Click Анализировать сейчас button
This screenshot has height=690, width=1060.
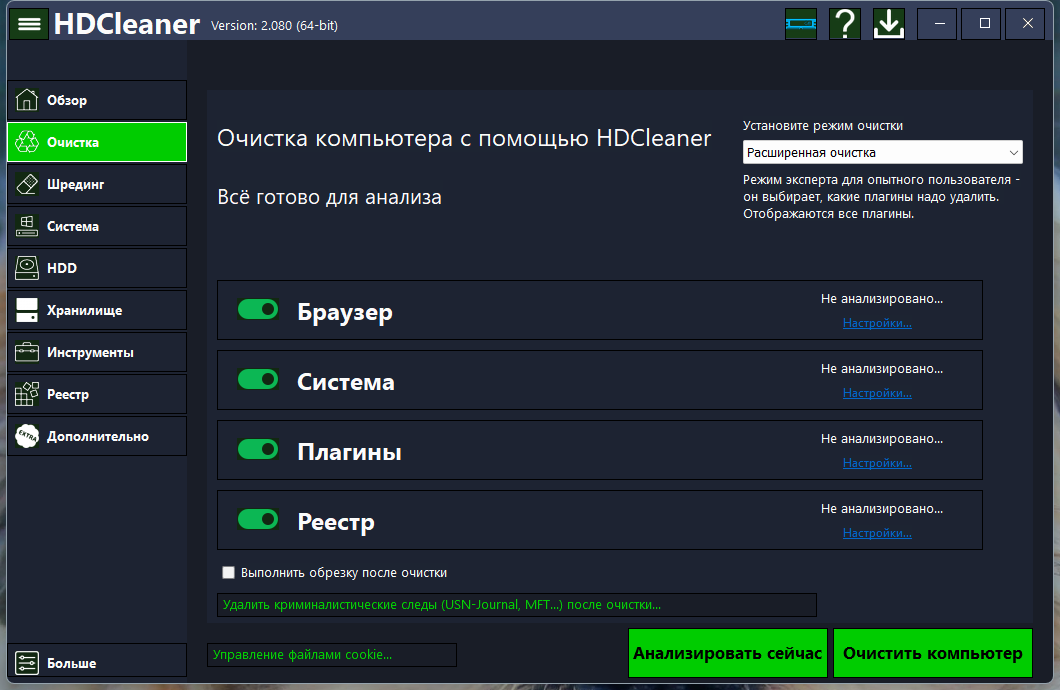727,653
